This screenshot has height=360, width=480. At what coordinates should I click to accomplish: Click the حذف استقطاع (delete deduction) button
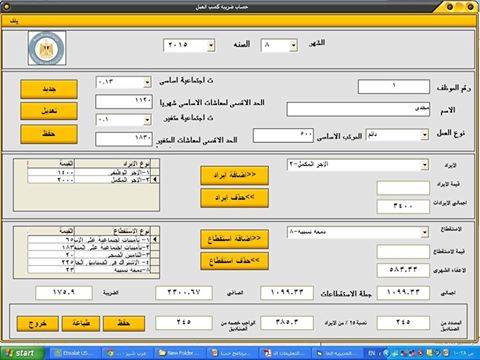pyautogui.click(x=234, y=261)
